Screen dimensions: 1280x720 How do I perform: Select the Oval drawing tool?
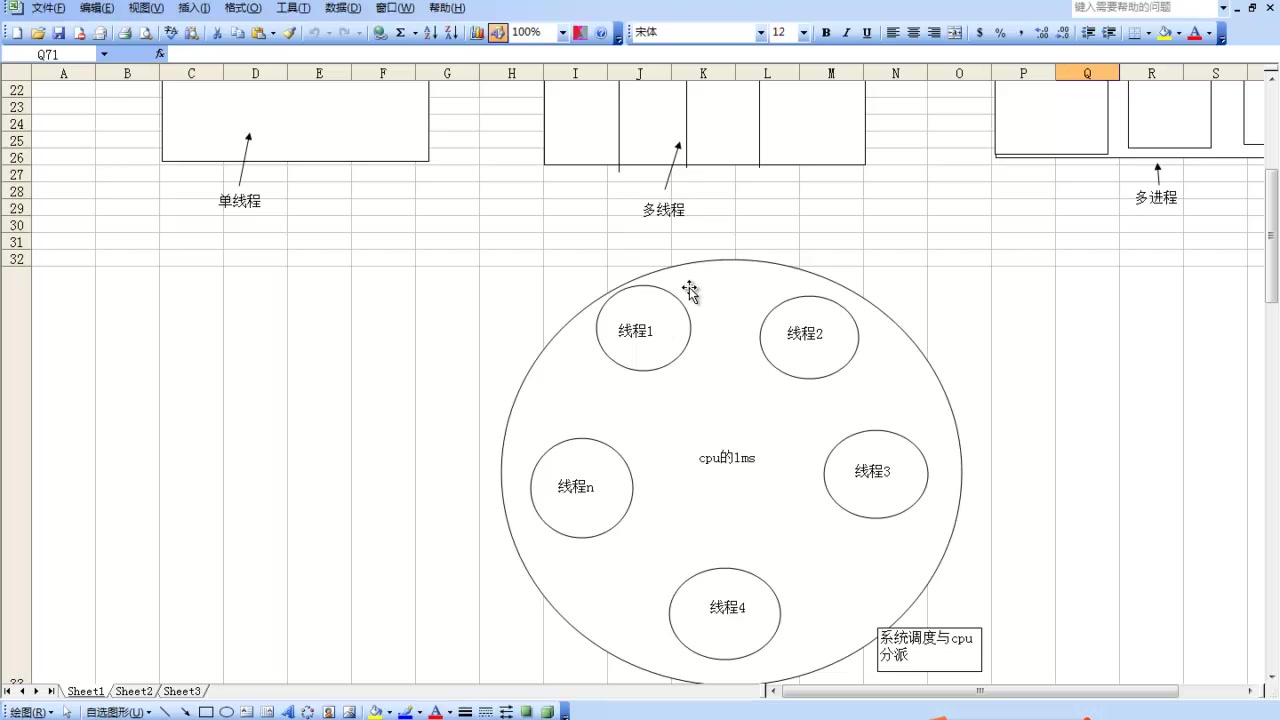point(226,712)
